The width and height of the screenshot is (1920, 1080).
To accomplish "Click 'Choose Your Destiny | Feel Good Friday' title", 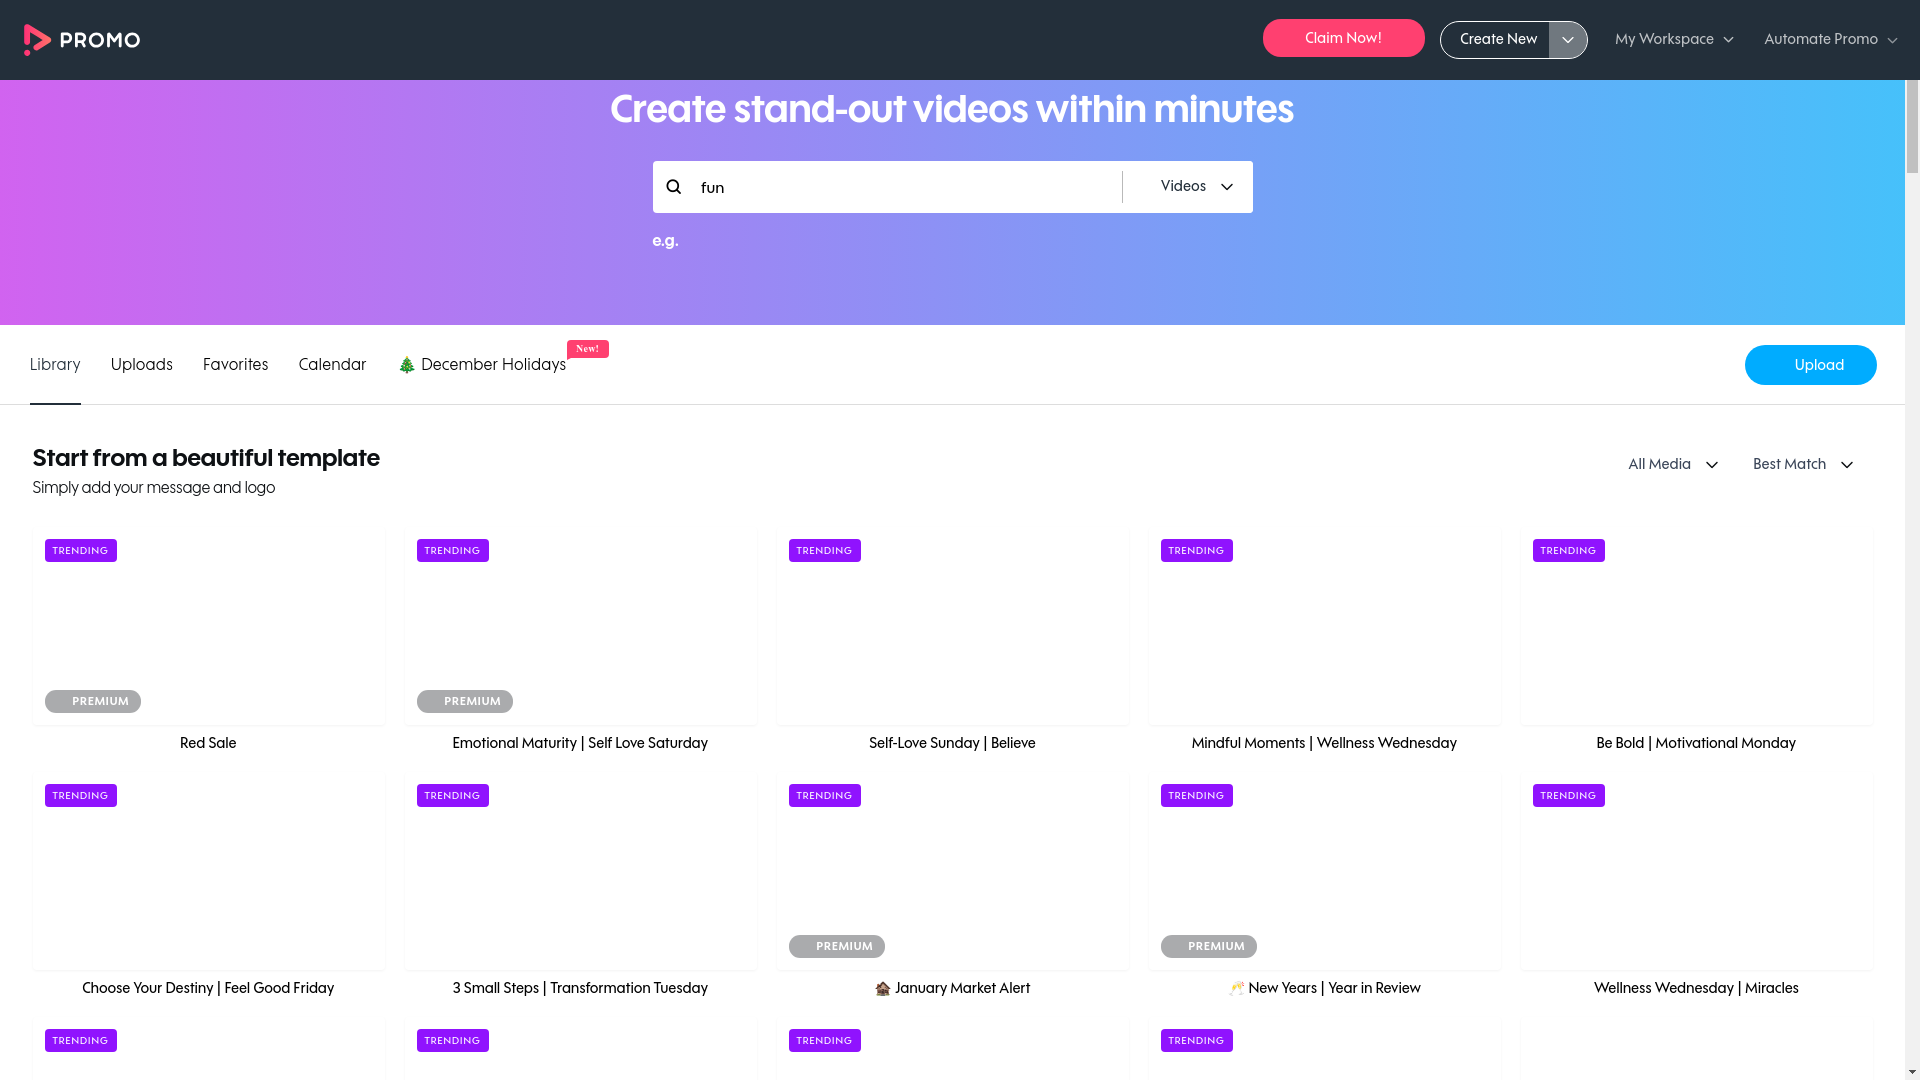I will click(208, 988).
